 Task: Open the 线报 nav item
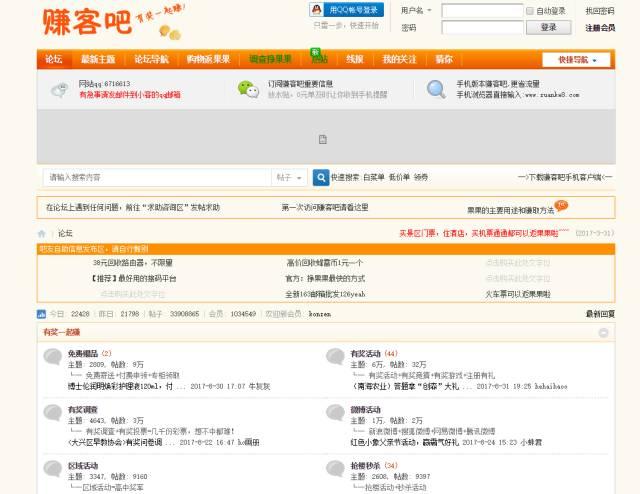[354, 60]
